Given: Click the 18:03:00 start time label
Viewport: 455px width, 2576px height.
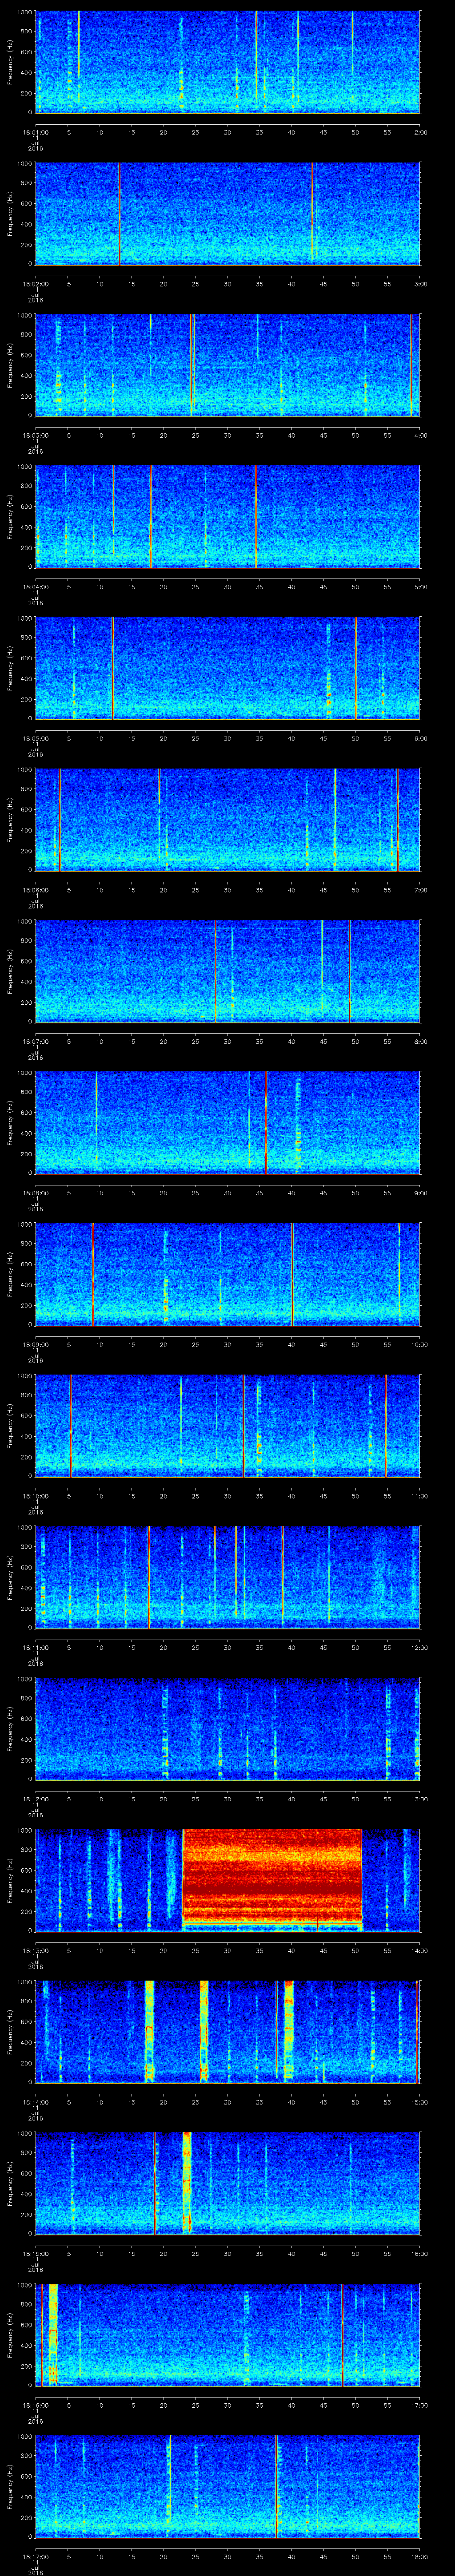Looking at the screenshot, I should point(35,435).
